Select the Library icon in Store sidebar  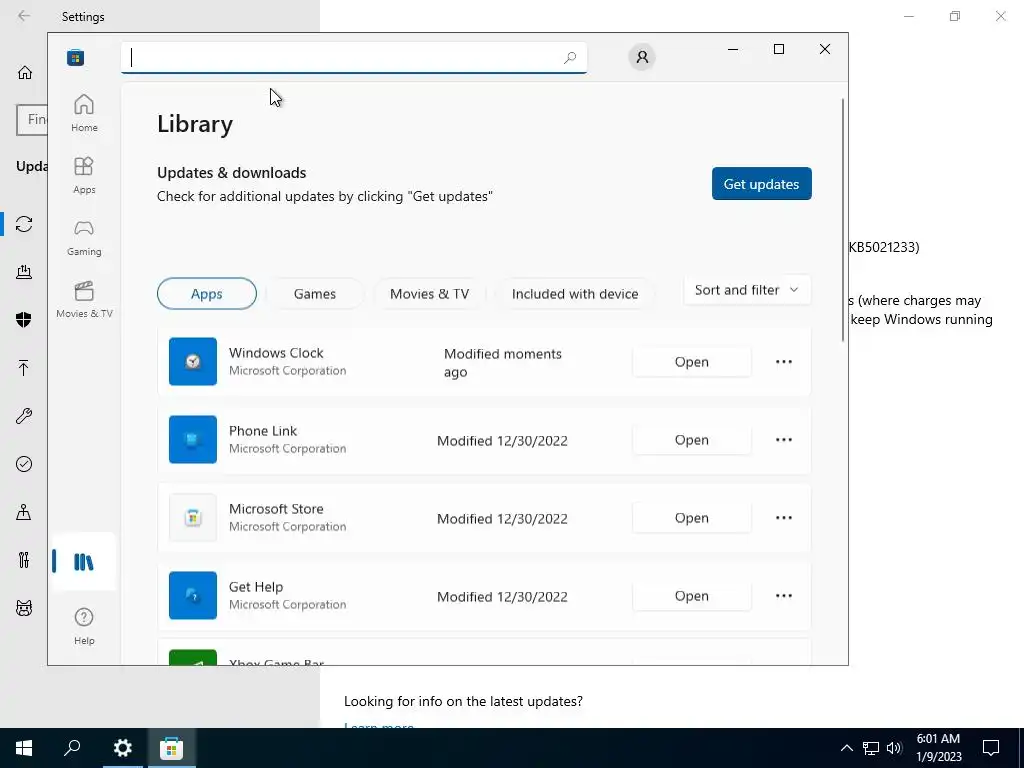pyautogui.click(x=84, y=562)
